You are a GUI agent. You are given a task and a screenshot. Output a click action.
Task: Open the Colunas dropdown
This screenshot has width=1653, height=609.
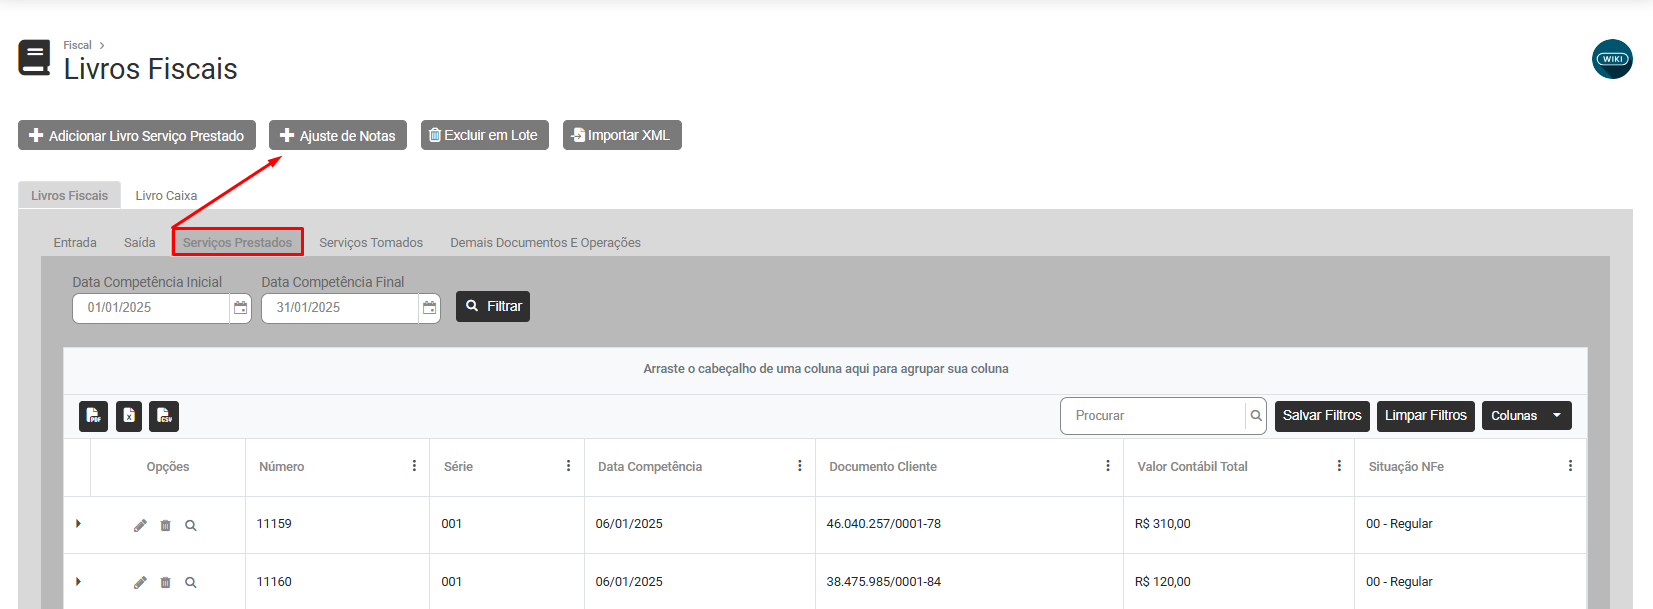(1526, 416)
